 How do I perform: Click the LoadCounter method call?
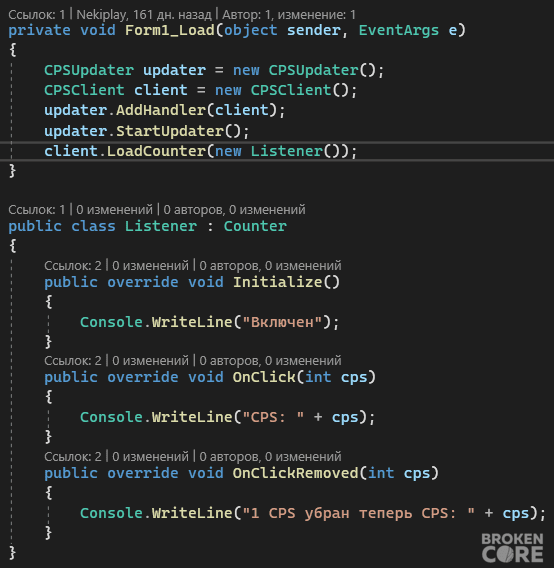(156, 151)
